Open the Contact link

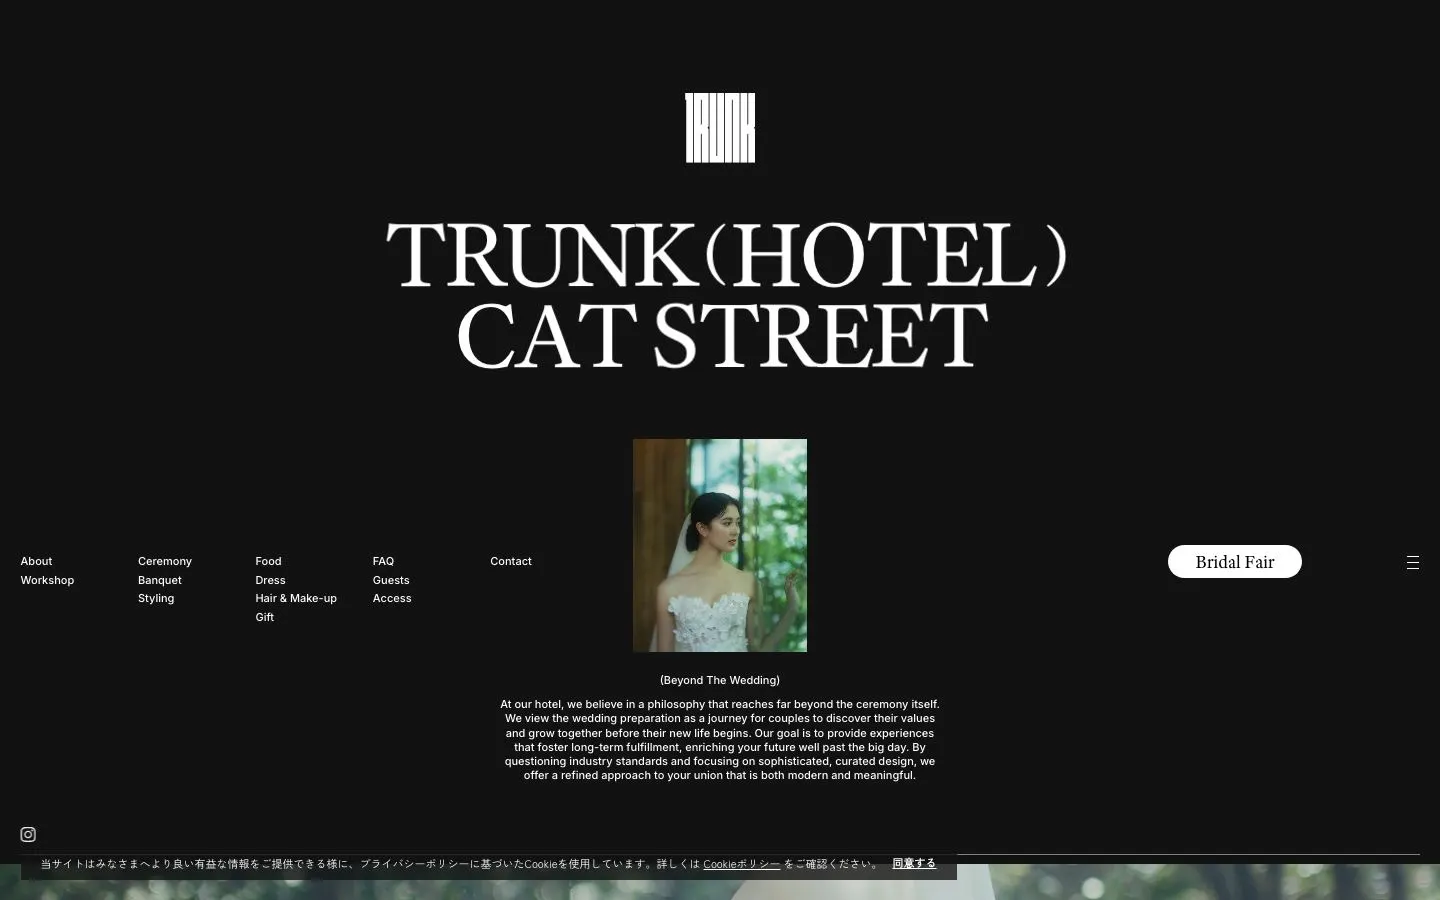(511, 561)
